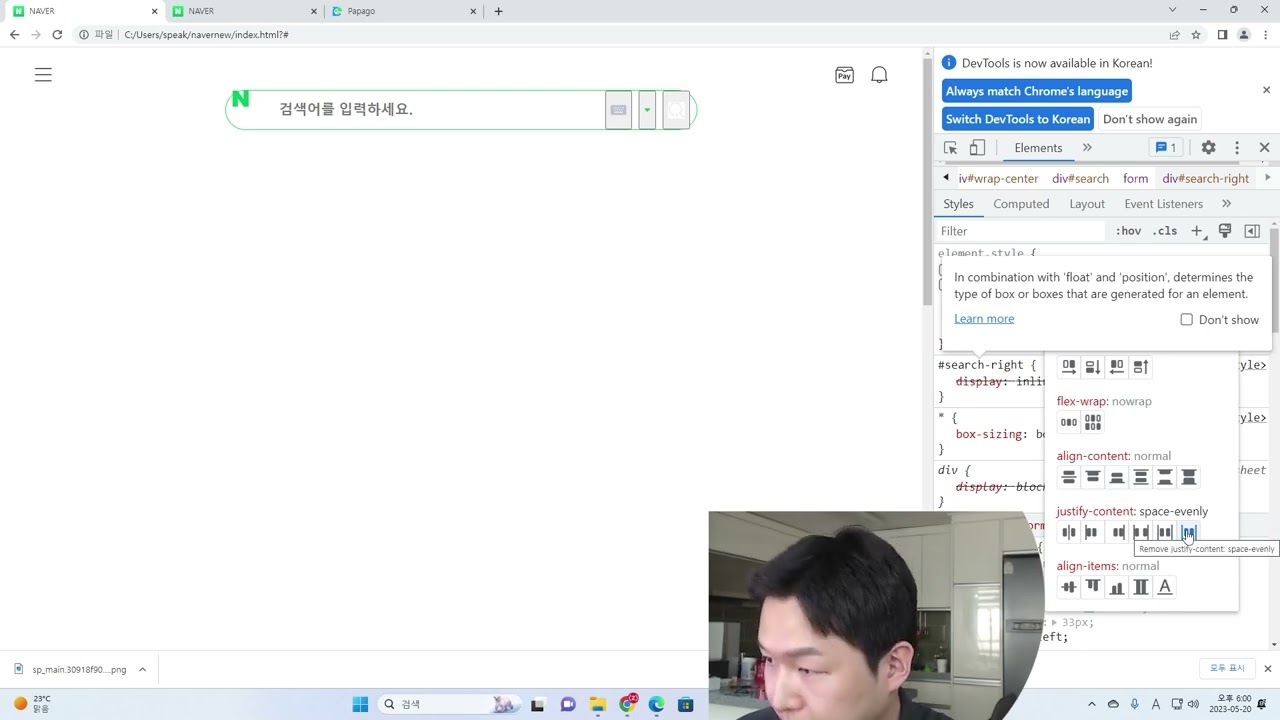Open the on-screen keyboard icon in search bar
1280x720 pixels.
point(618,110)
